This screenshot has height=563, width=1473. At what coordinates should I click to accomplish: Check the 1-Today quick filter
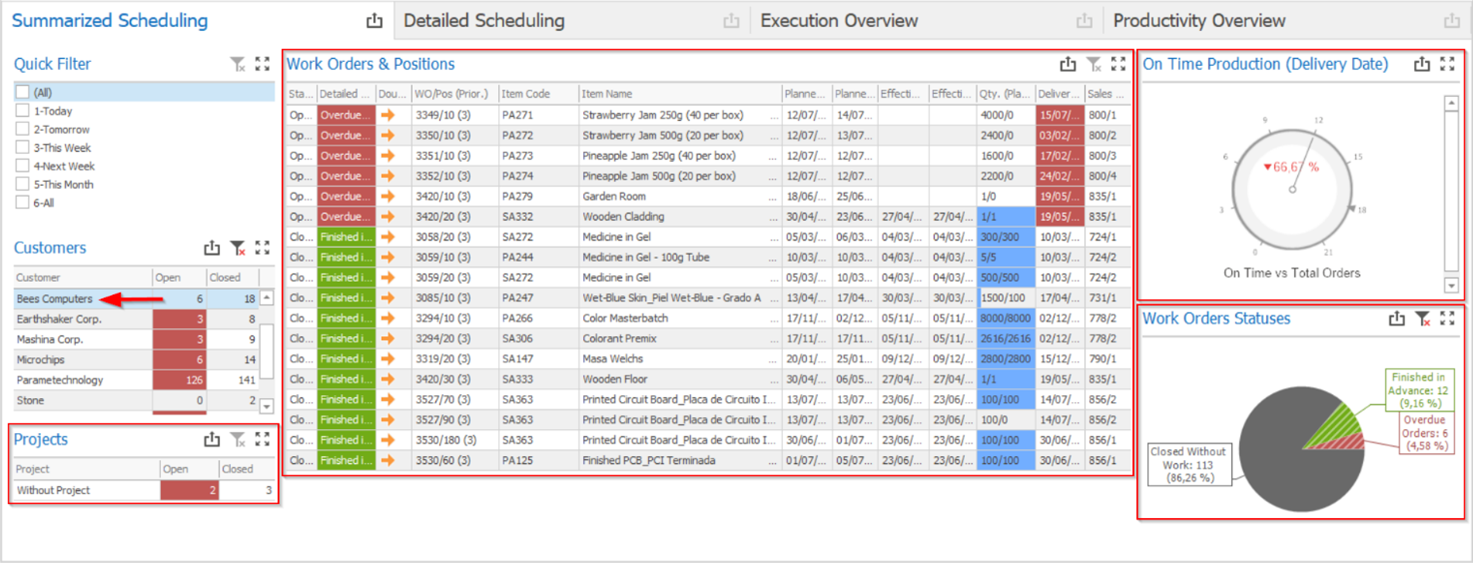coord(22,111)
